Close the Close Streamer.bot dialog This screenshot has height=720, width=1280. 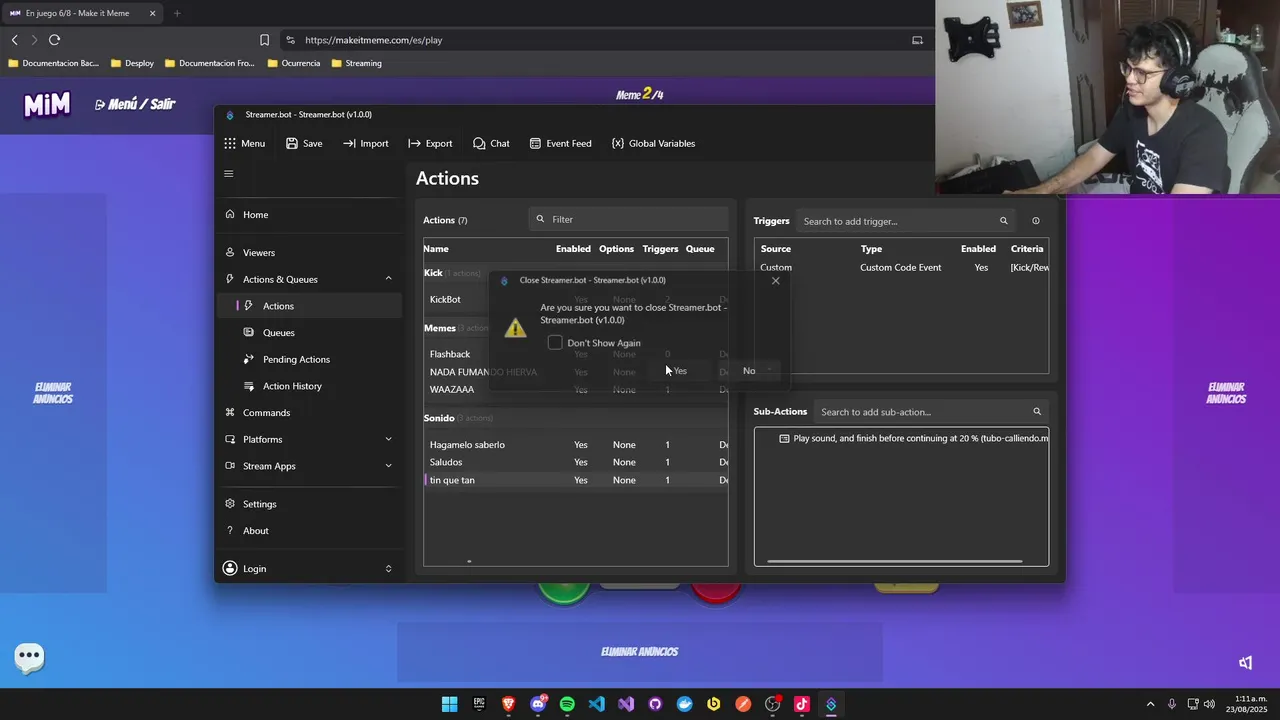[775, 281]
